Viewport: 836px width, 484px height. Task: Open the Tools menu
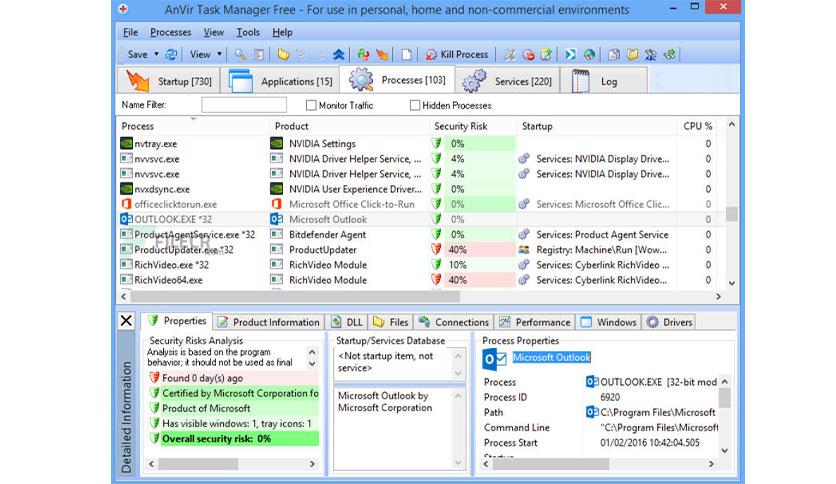(x=248, y=33)
